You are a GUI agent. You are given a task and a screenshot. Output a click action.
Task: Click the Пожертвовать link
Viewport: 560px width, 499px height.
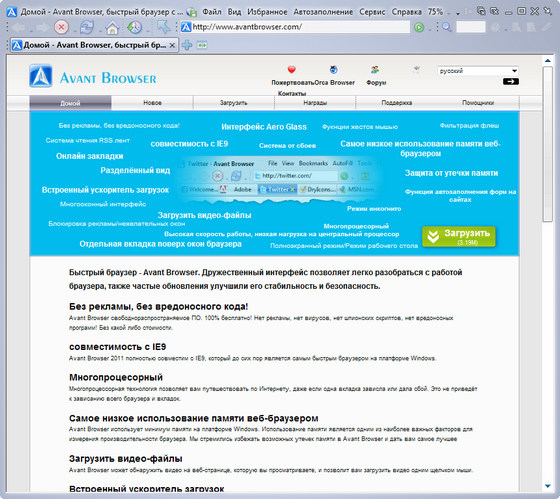(x=292, y=83)
